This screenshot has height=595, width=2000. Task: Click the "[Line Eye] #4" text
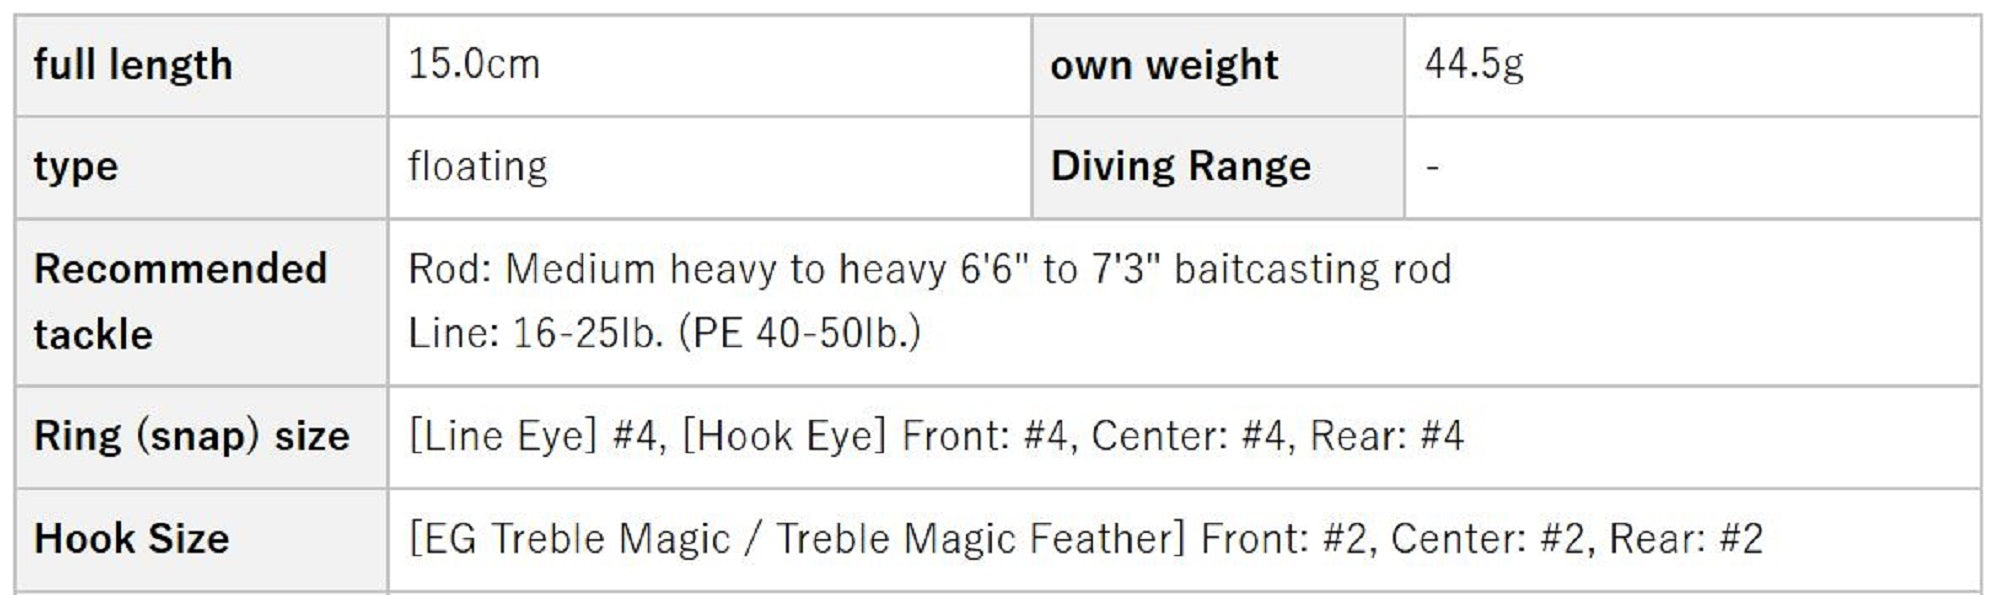537,437
